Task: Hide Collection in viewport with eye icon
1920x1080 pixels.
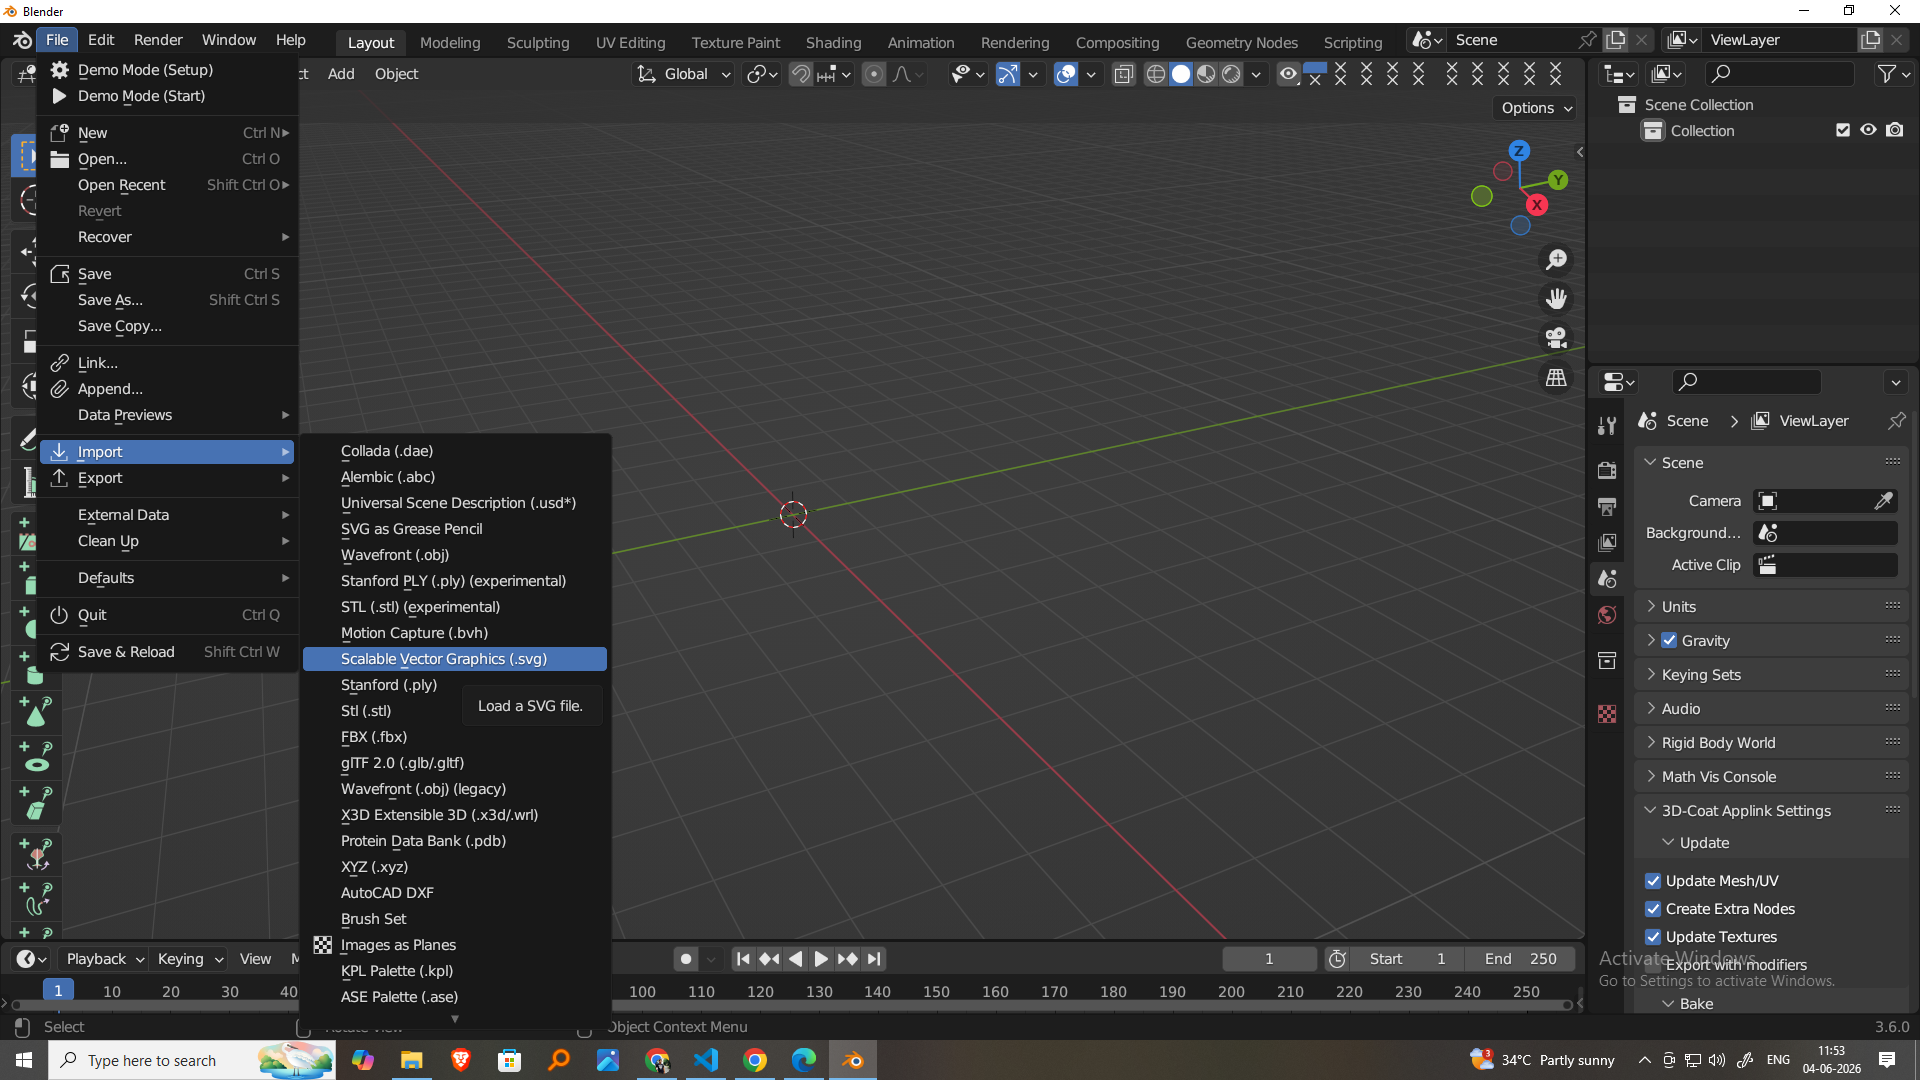Action: (1868, 130)
